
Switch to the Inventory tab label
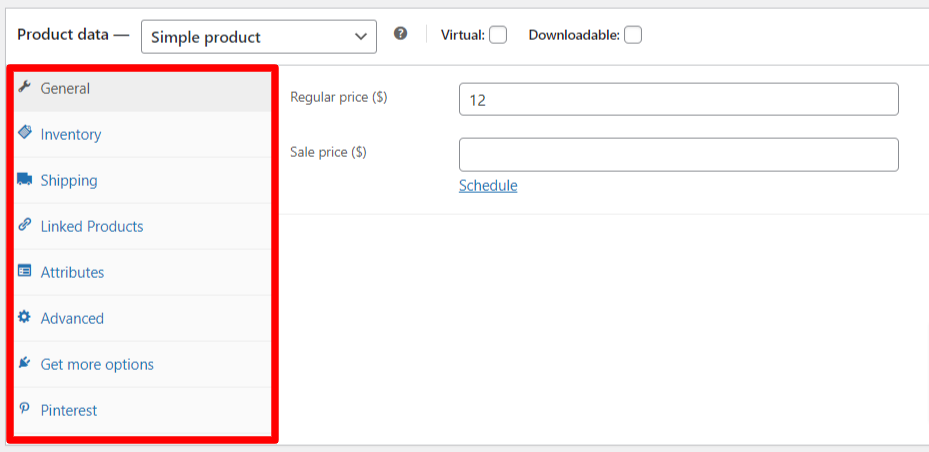coord(71,135)
